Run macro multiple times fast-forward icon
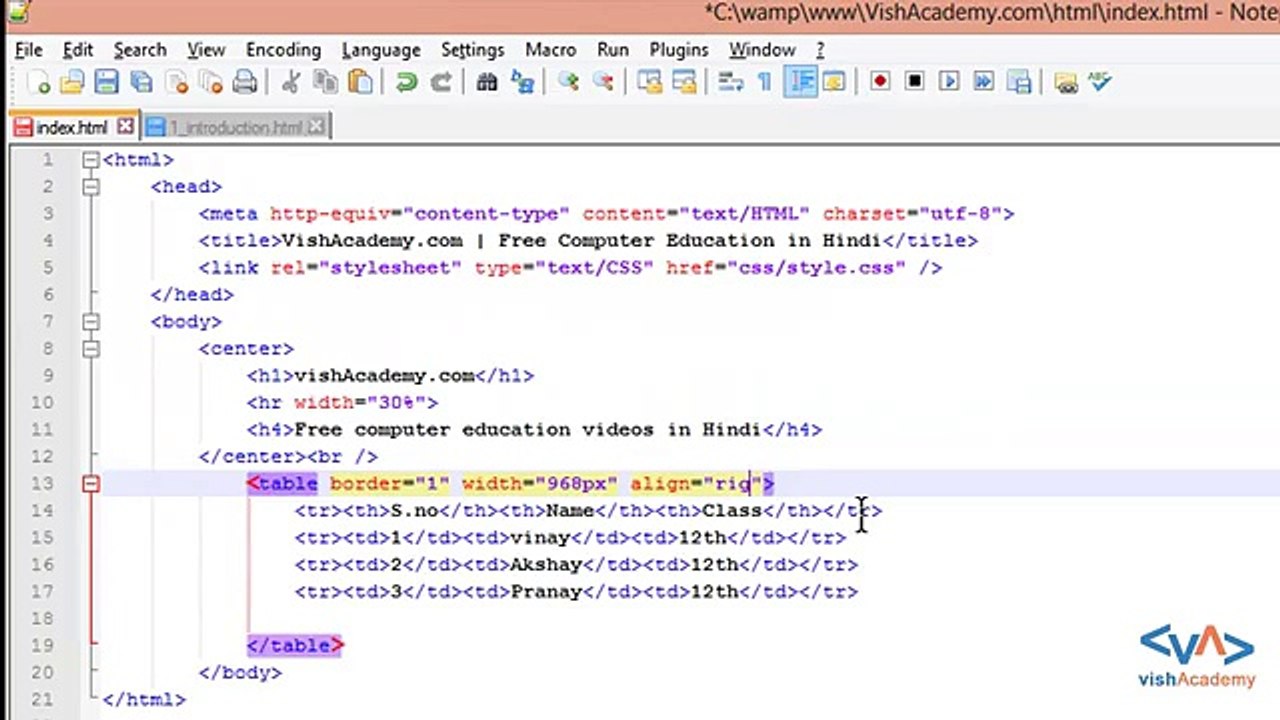Screen dimensions: 1280x720 (x=984, y=82)
